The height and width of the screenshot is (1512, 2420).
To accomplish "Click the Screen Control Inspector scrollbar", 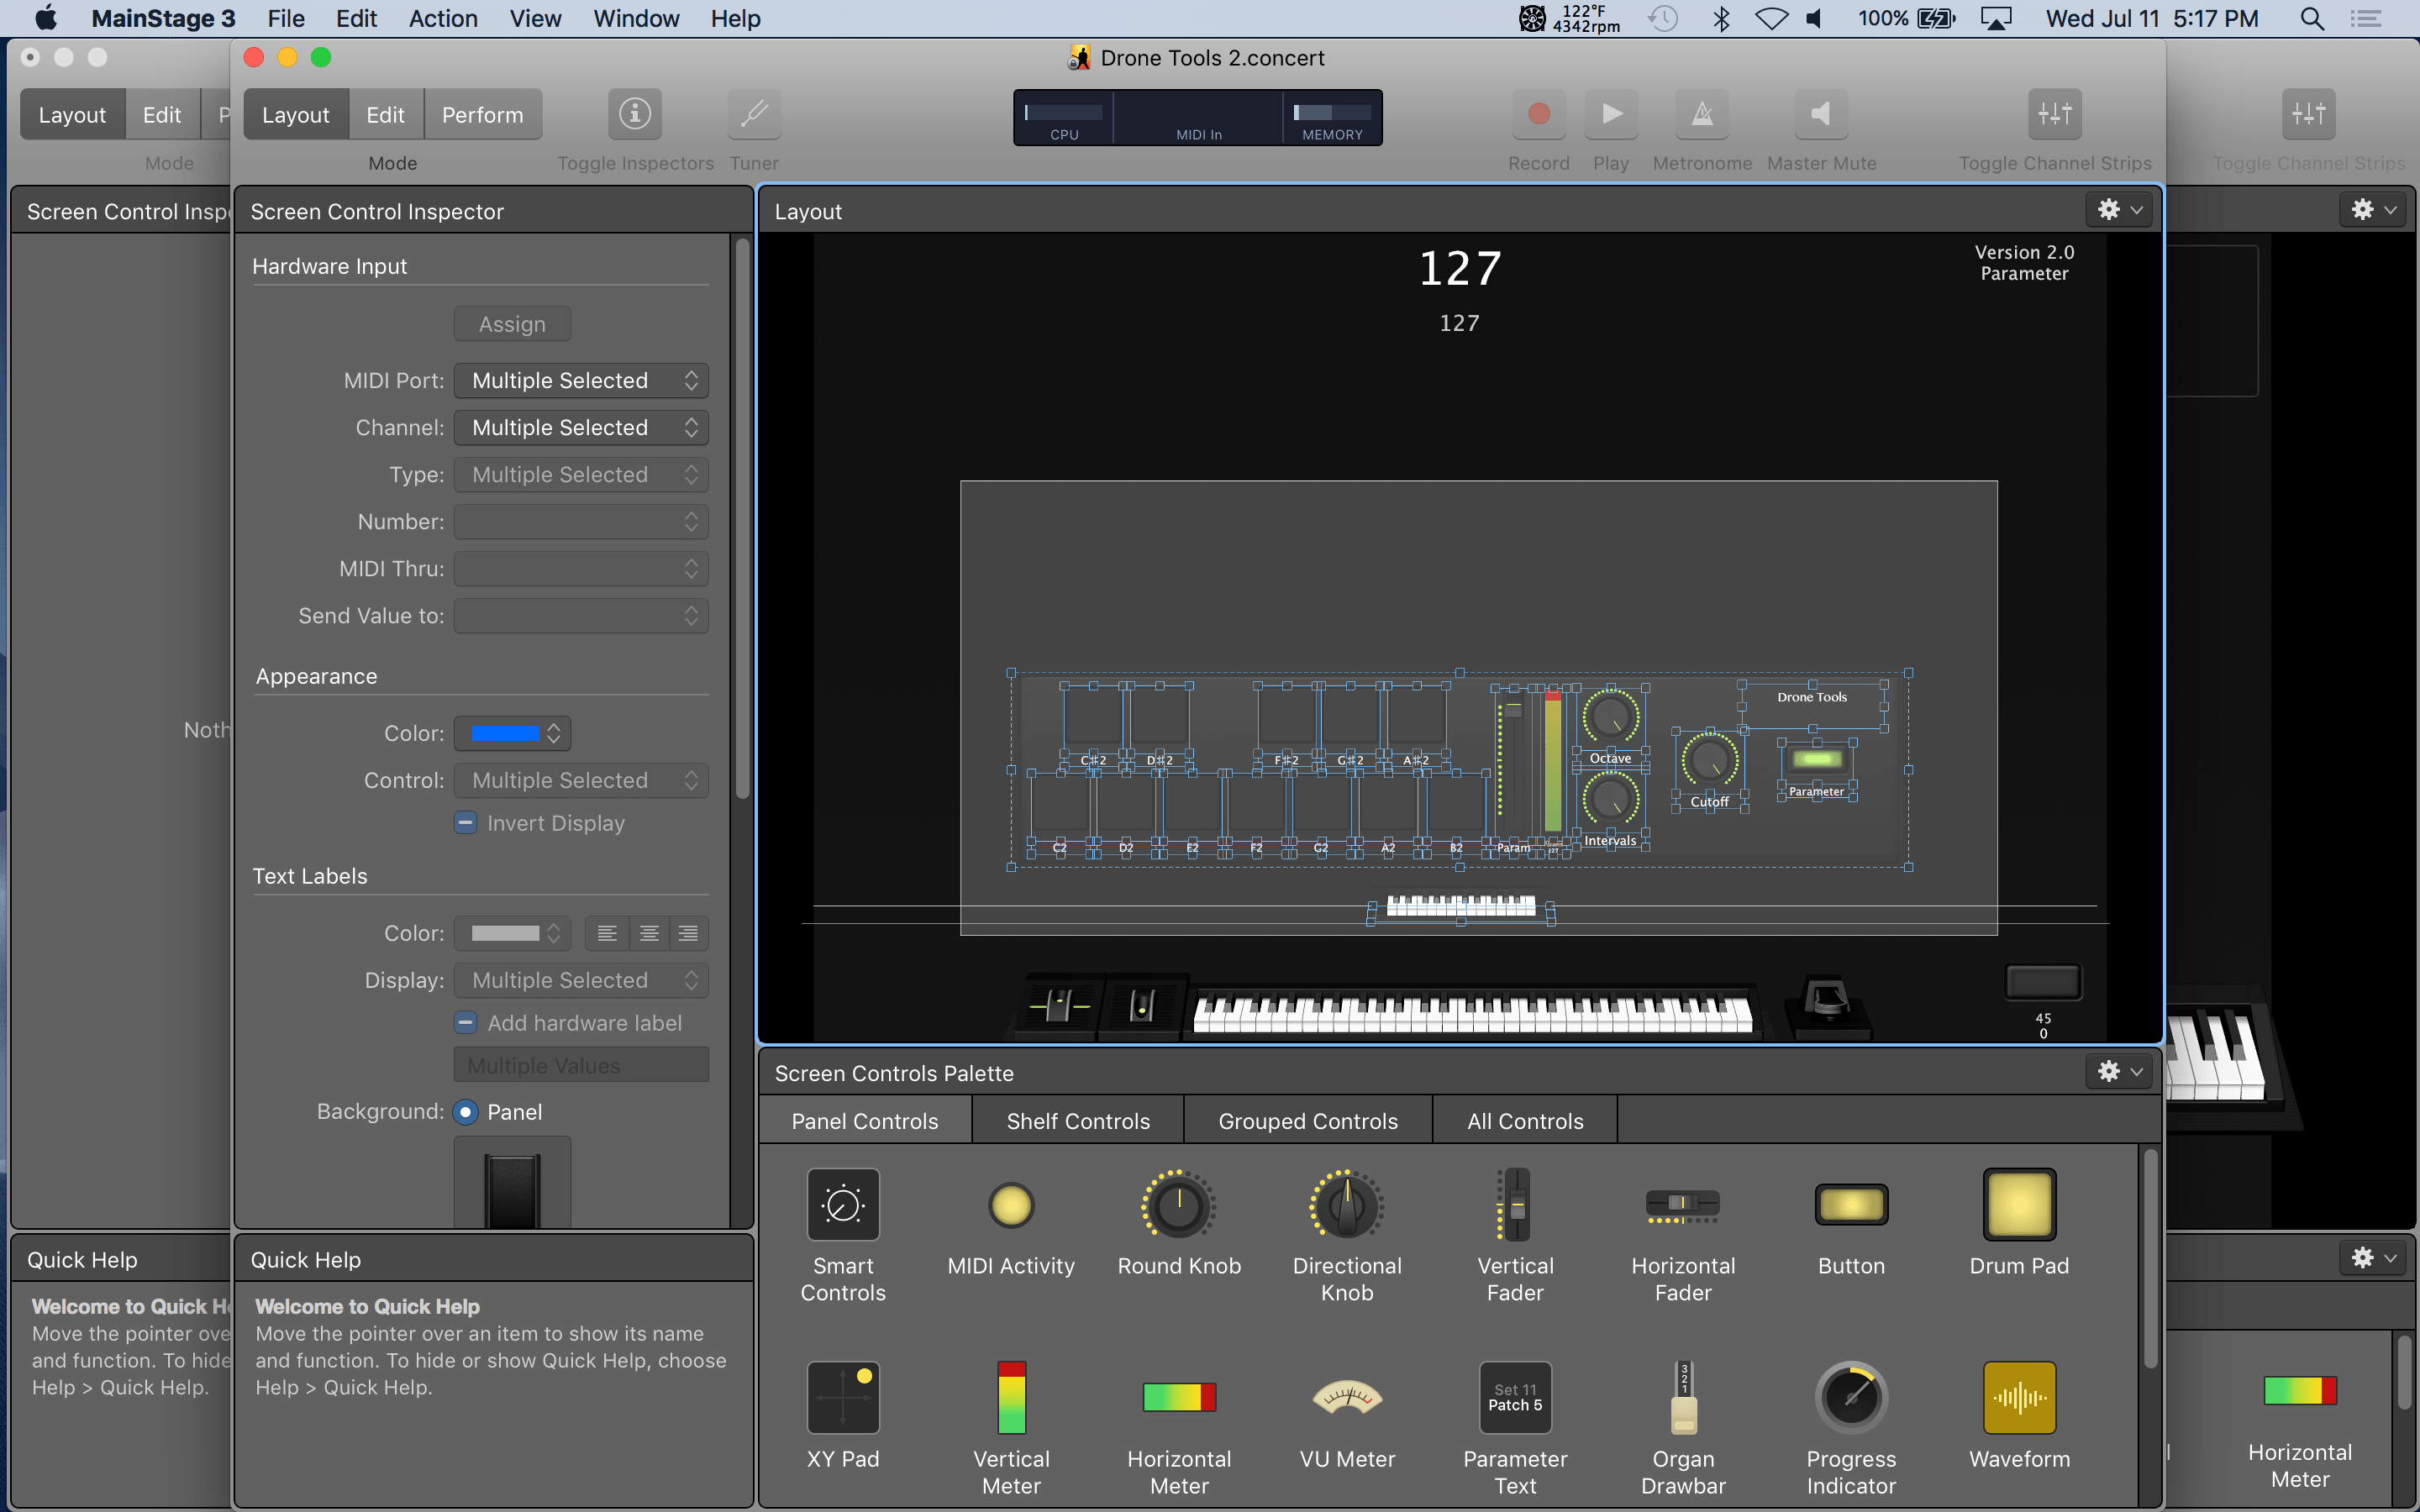I will coord(742,520).
